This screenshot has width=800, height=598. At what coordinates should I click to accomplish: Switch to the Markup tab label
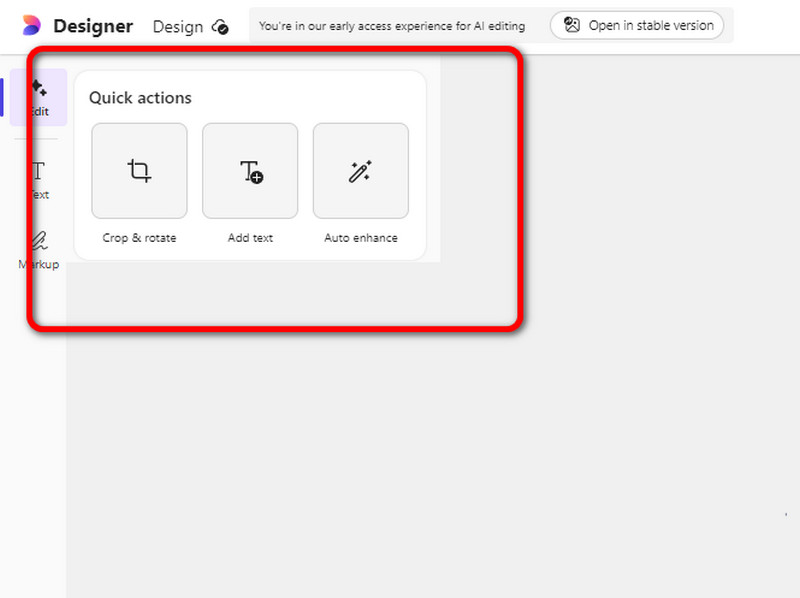(x=39, y=265)
